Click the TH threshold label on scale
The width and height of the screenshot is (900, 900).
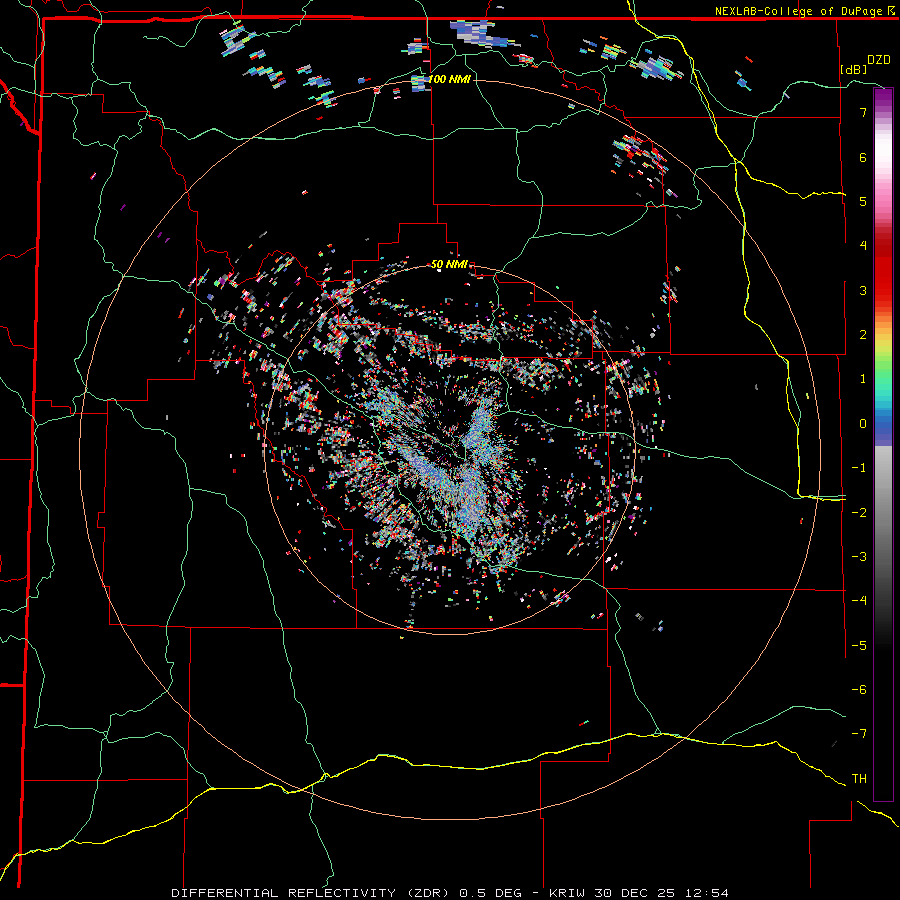tap(859, 778)
